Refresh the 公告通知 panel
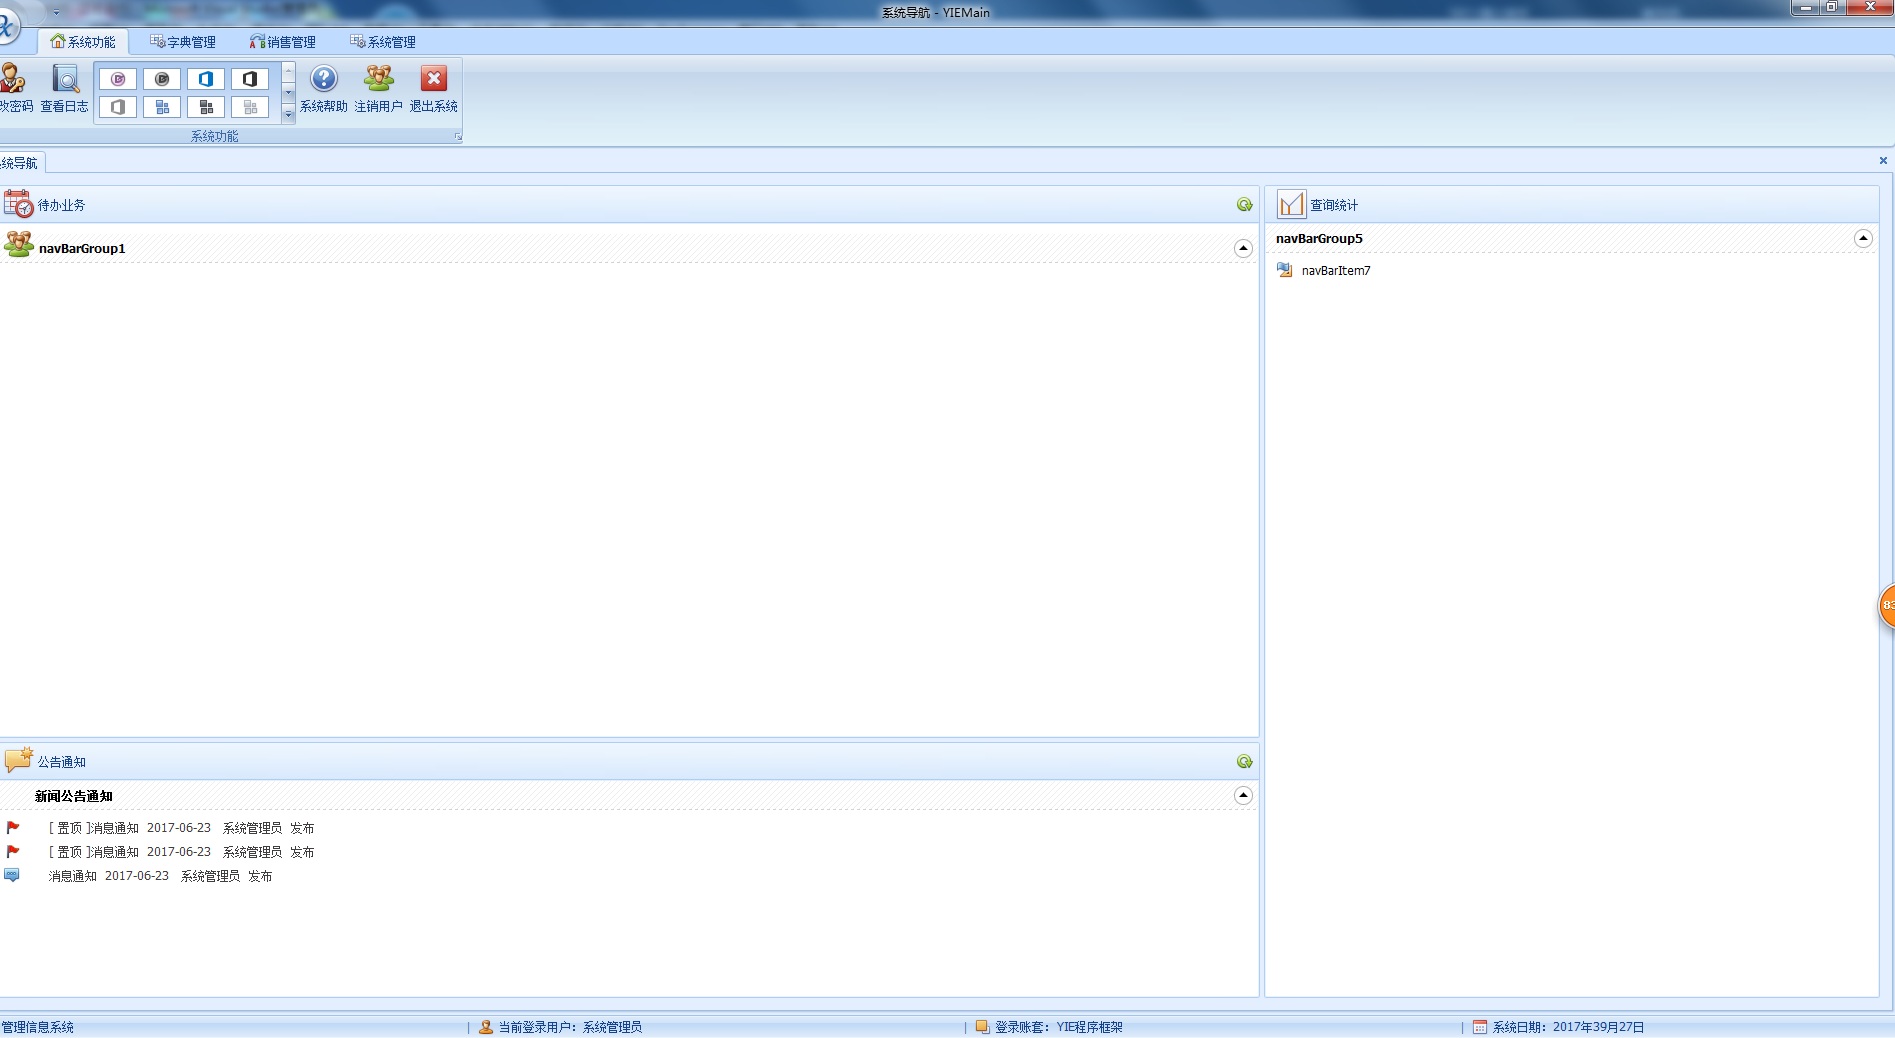 pyautogui.click(x=1244, y=762)
